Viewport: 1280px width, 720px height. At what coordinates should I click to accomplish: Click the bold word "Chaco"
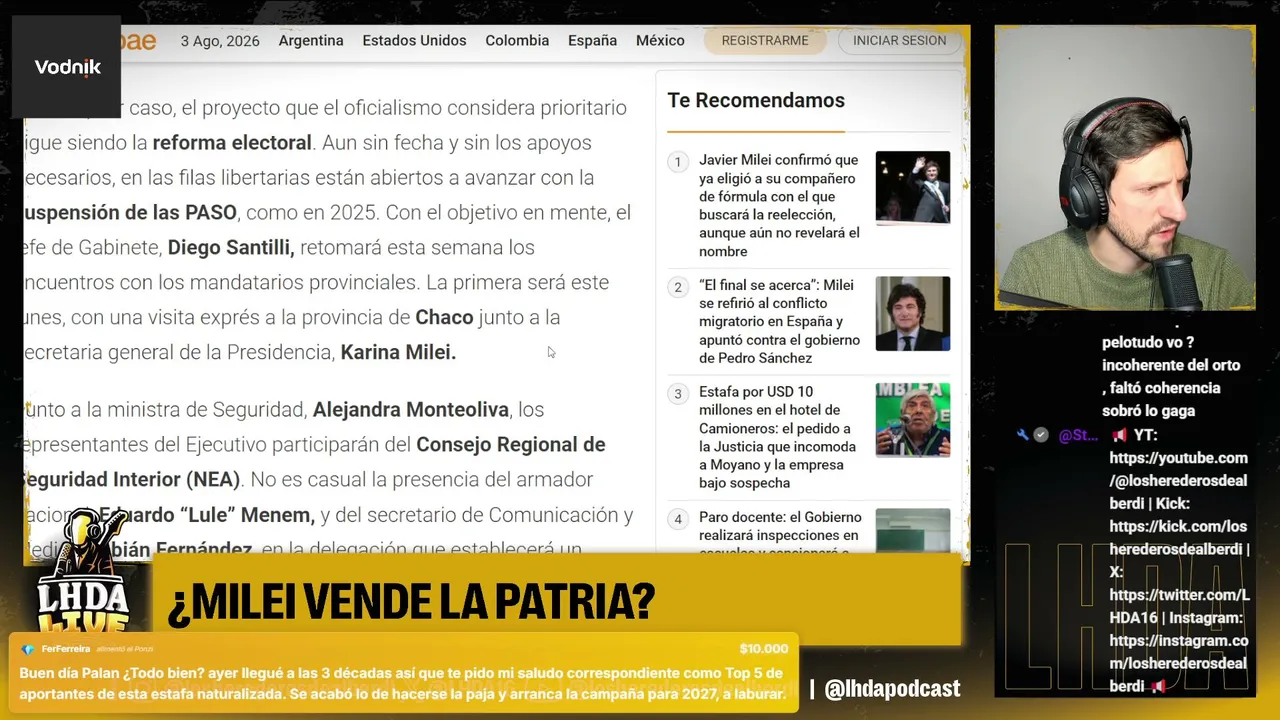444,317
